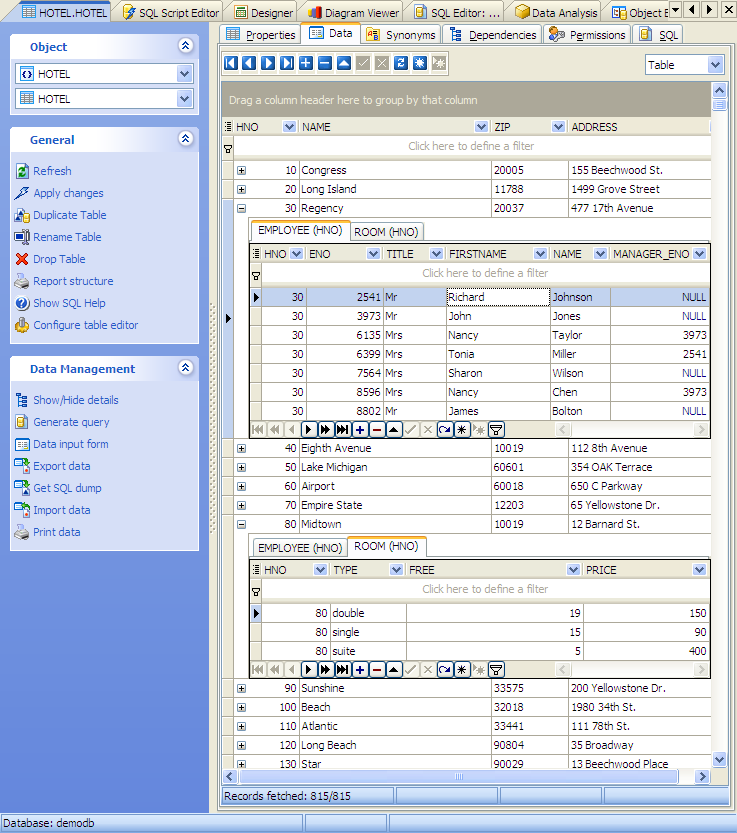The image size is (737, 833).
Task: Go to previous record in main HOTEL toolbar
Action: 249,63
